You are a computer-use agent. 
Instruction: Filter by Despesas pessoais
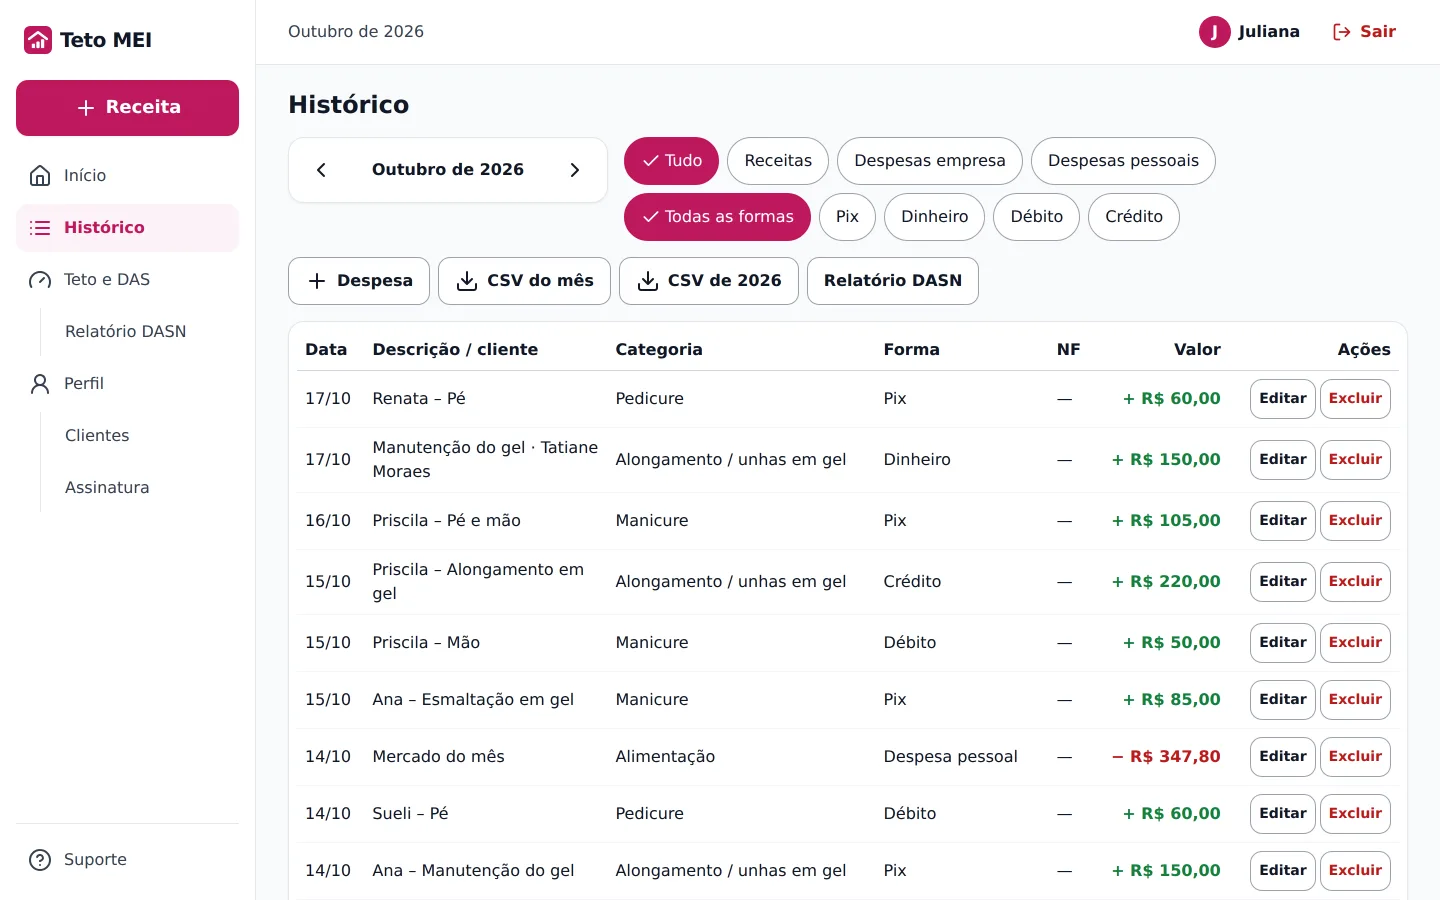[x=1123, y=161]
